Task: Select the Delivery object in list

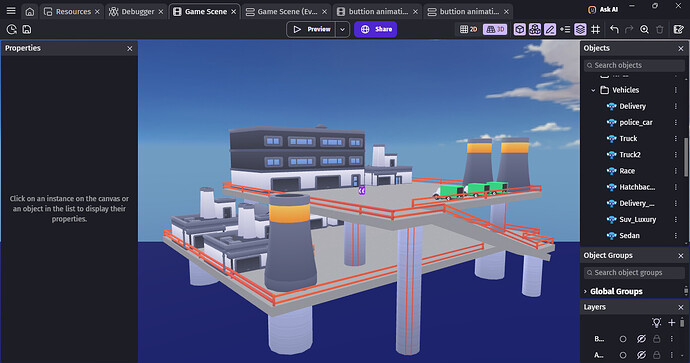Action: click(x=632, y=106)
